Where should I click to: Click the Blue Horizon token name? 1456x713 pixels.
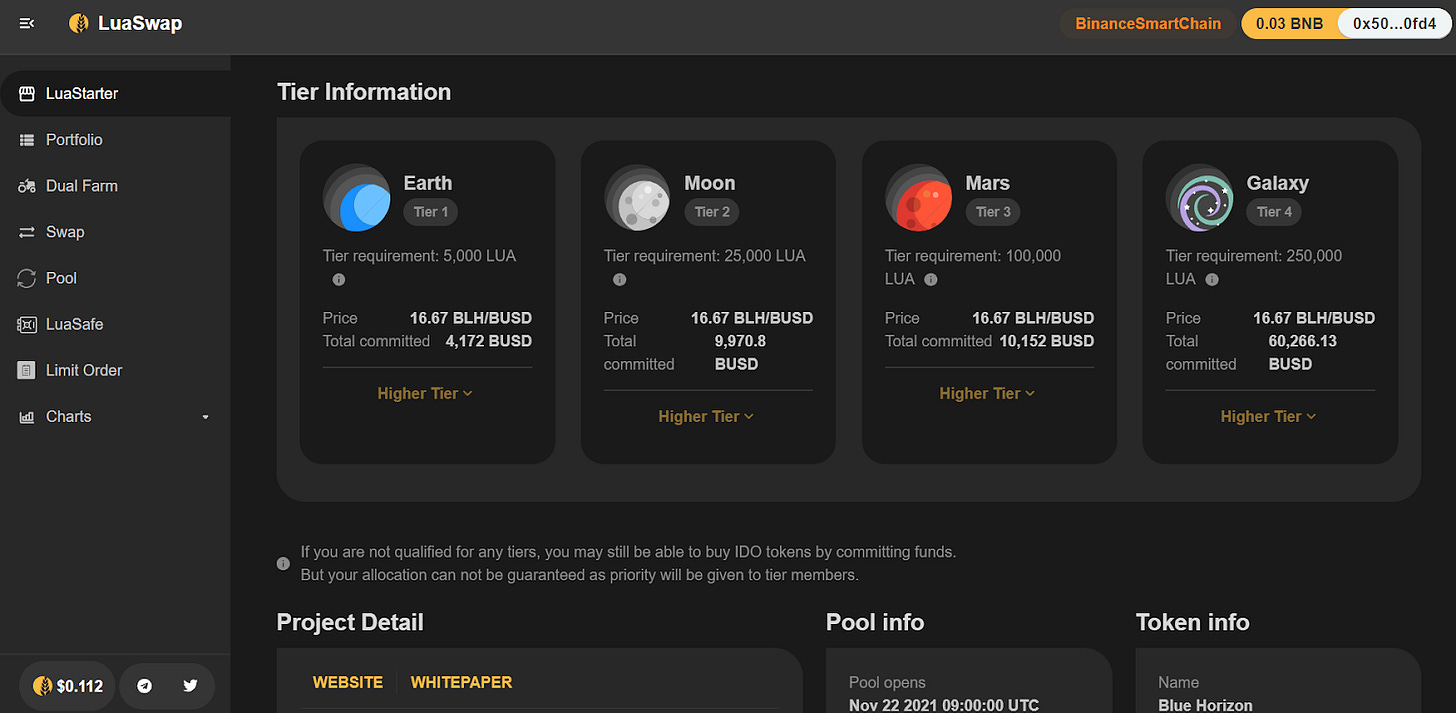[x=1205, y=705]
